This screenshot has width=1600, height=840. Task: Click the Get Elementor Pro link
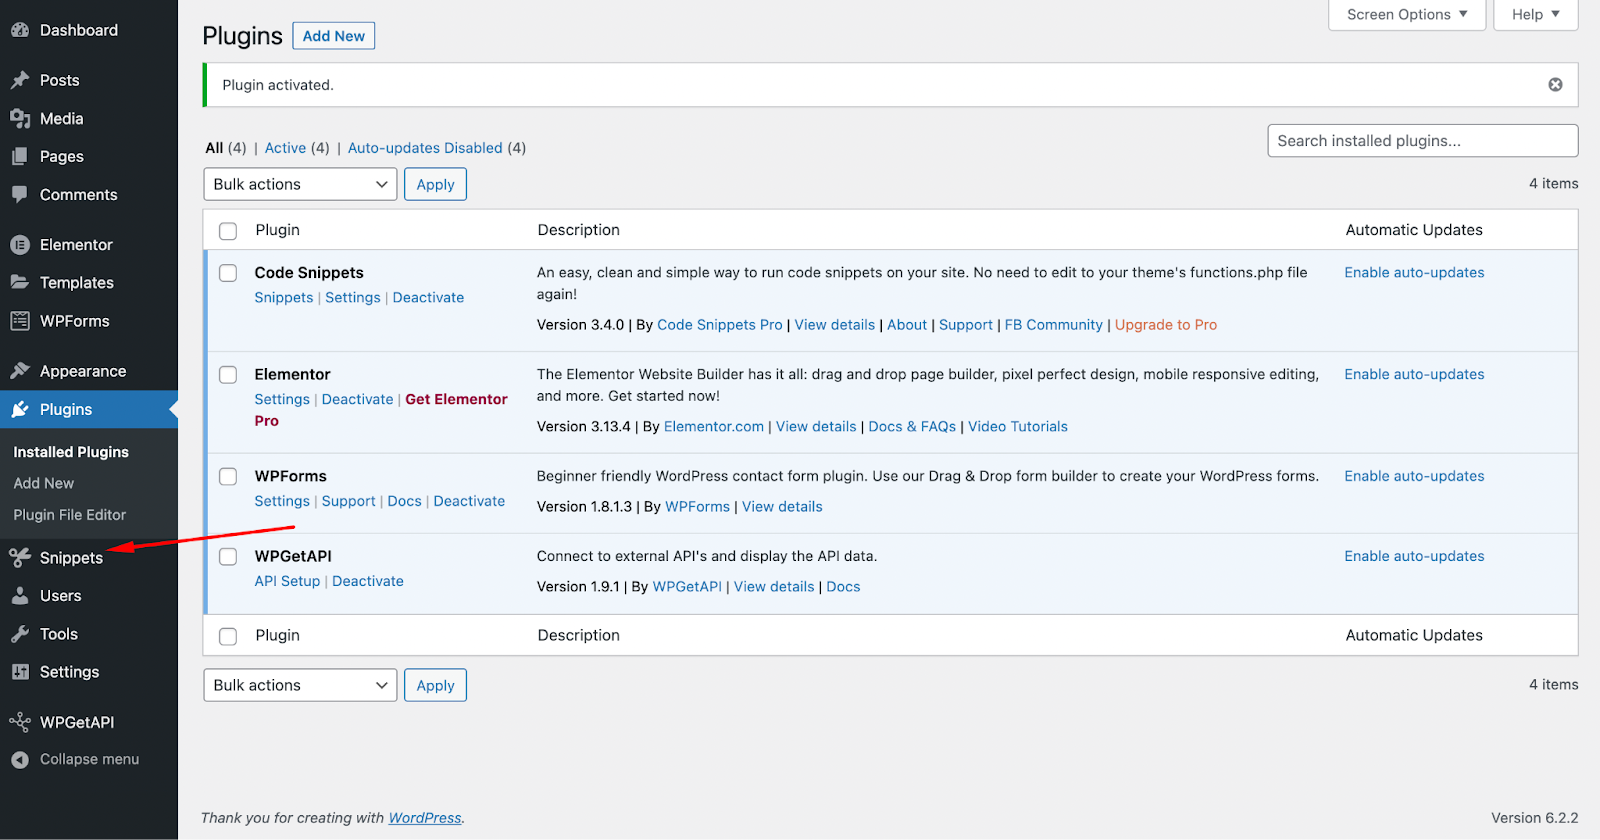pos(381,410)
